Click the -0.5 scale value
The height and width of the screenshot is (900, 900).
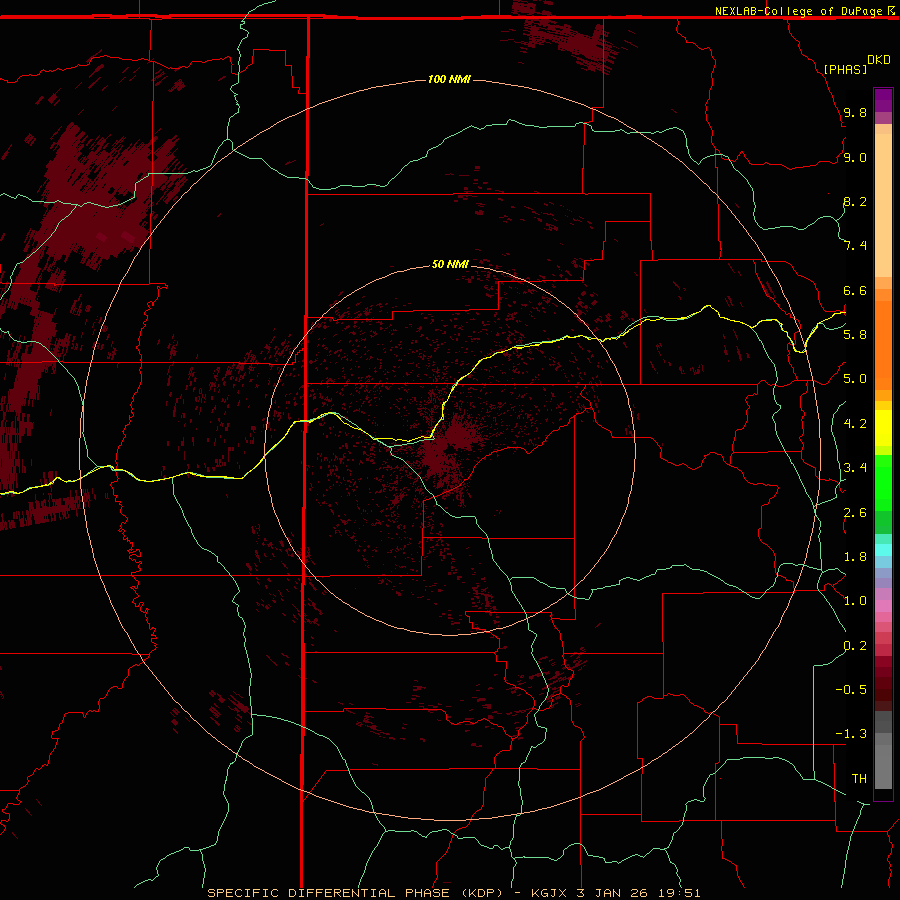(851, 689)
